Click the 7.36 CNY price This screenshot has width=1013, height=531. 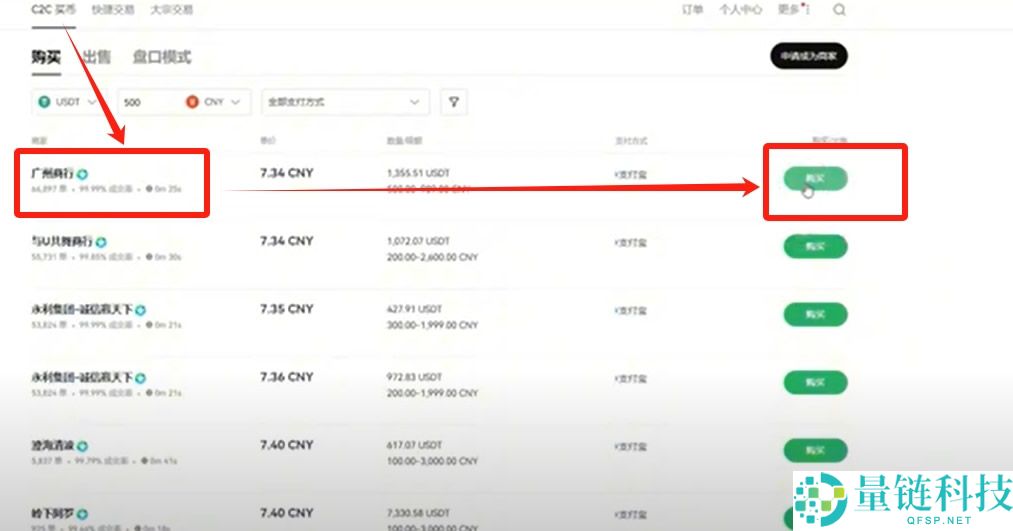pyautogui.click(x=287, y=377)
